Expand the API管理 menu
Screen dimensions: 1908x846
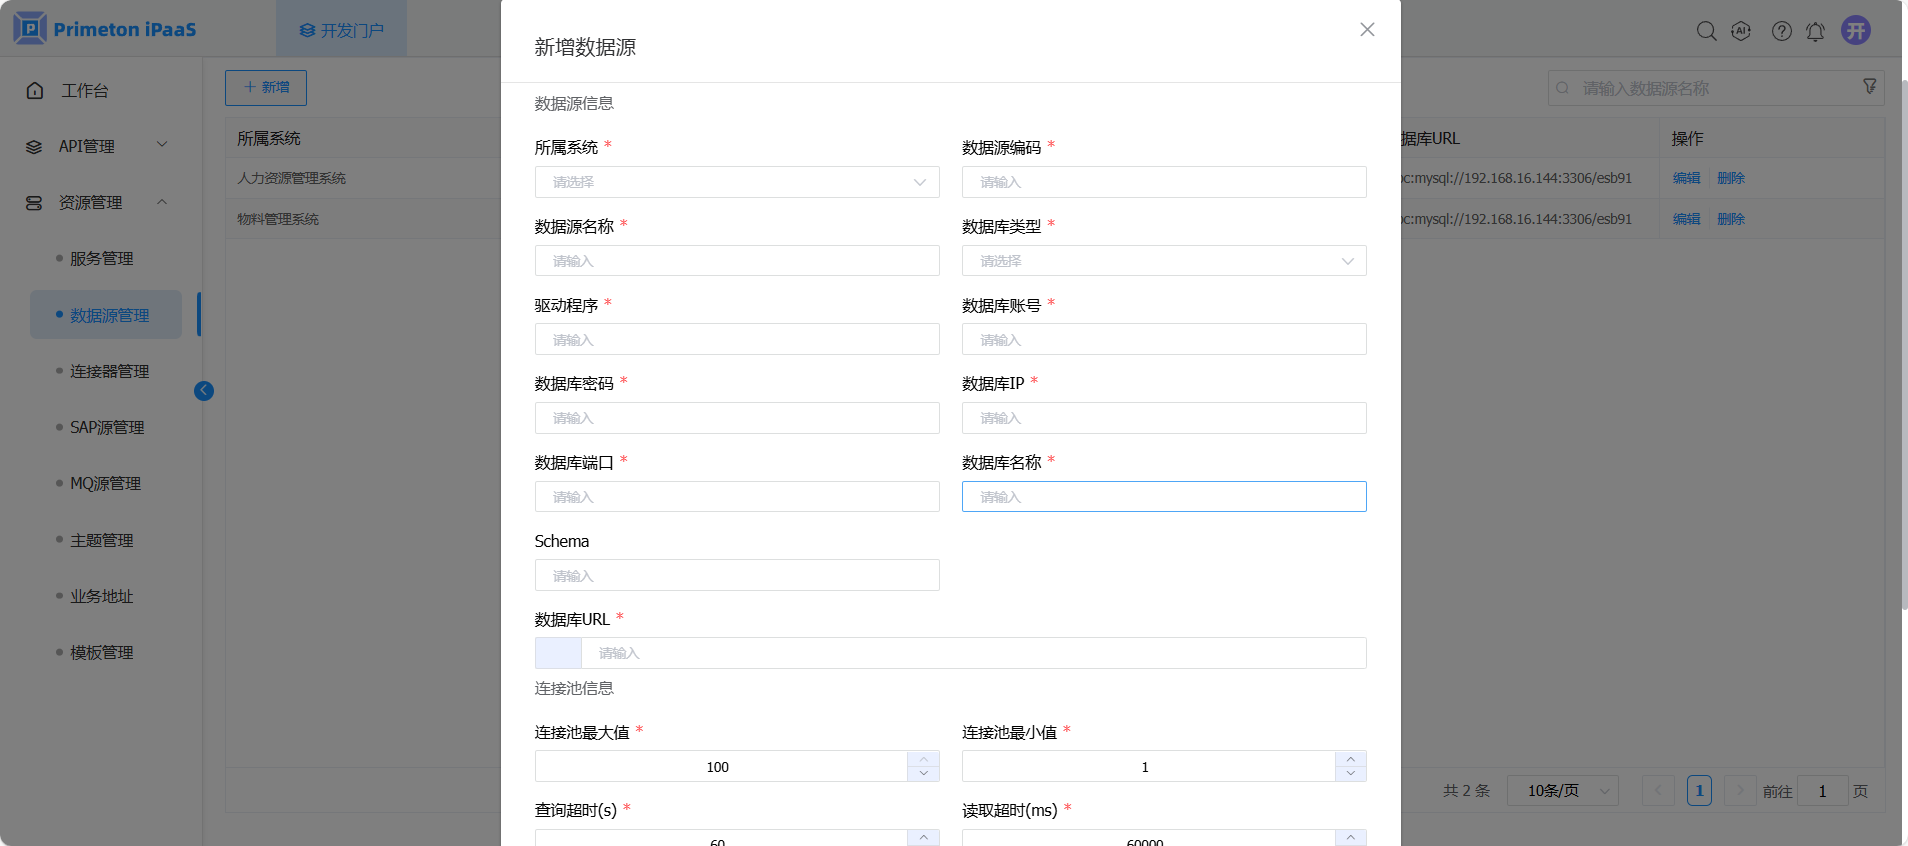tap(98, 146)
